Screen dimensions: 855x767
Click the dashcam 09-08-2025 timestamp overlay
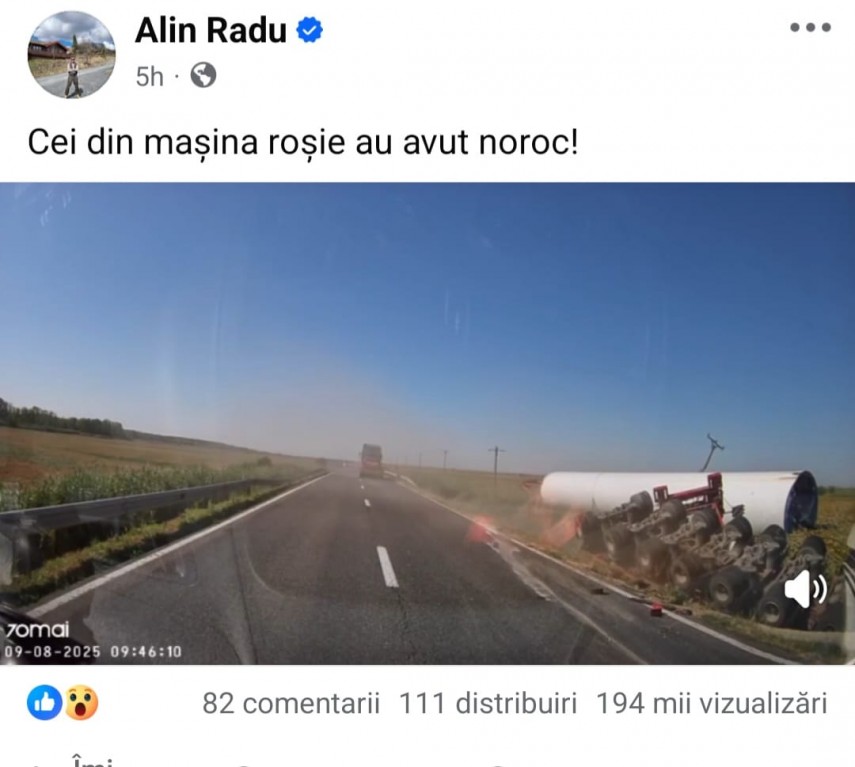[93, 652]
